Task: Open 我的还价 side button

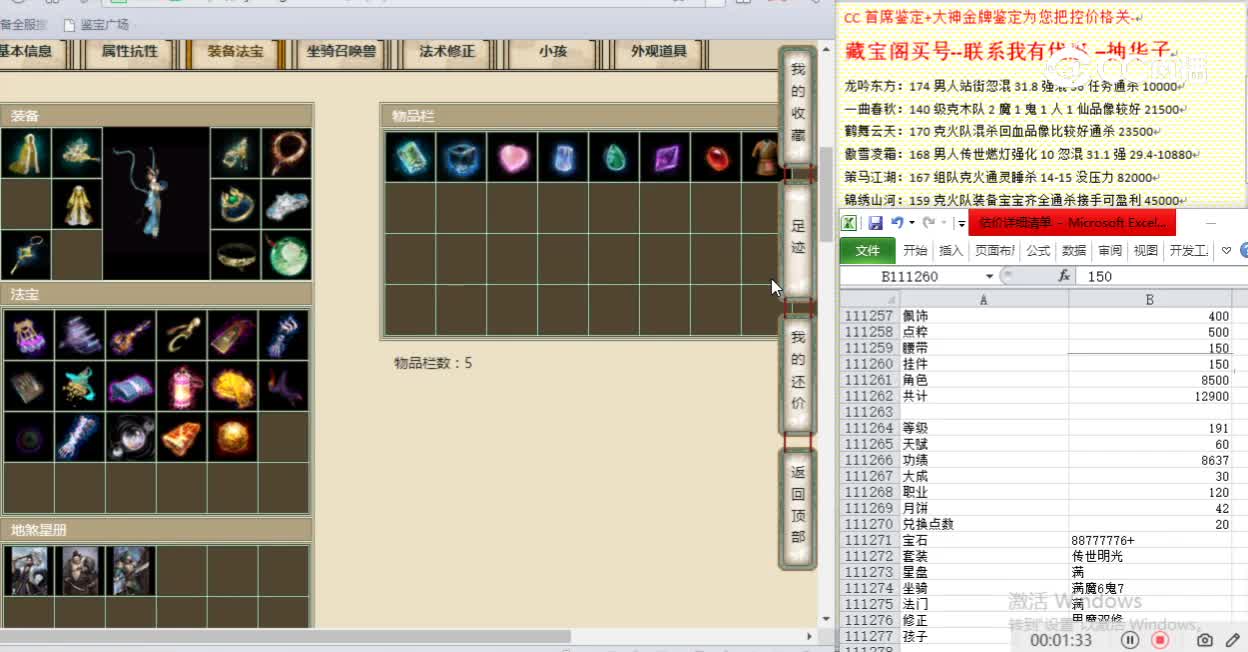Action: (798, 374)
